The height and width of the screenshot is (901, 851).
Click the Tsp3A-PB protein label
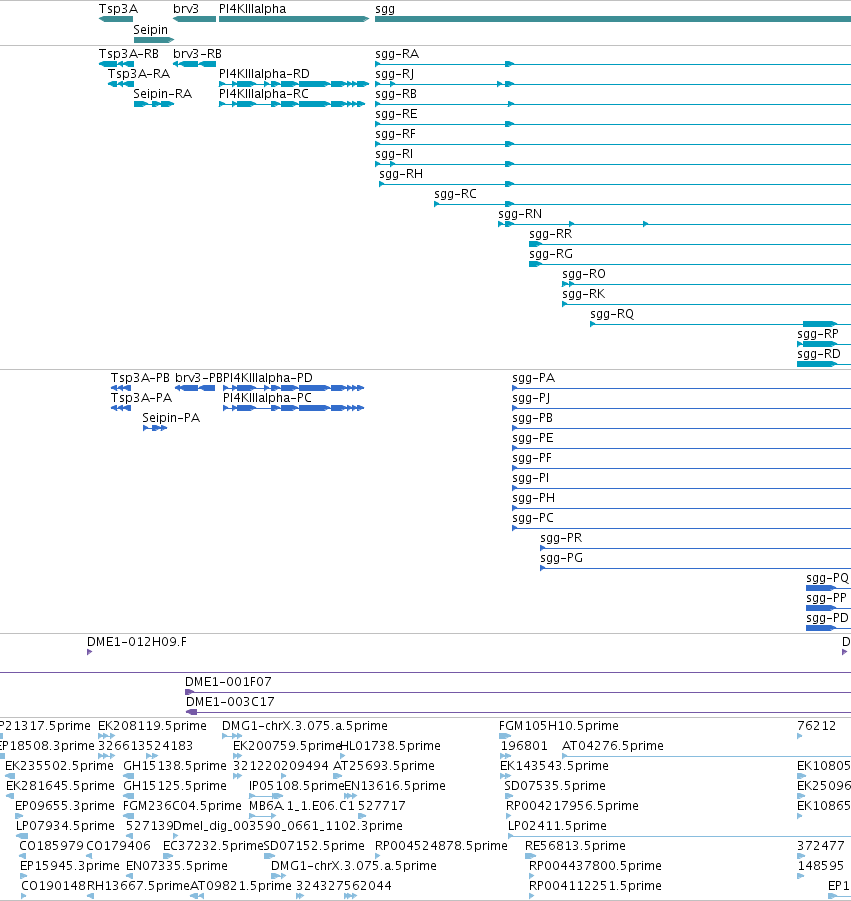click(140, 378)
